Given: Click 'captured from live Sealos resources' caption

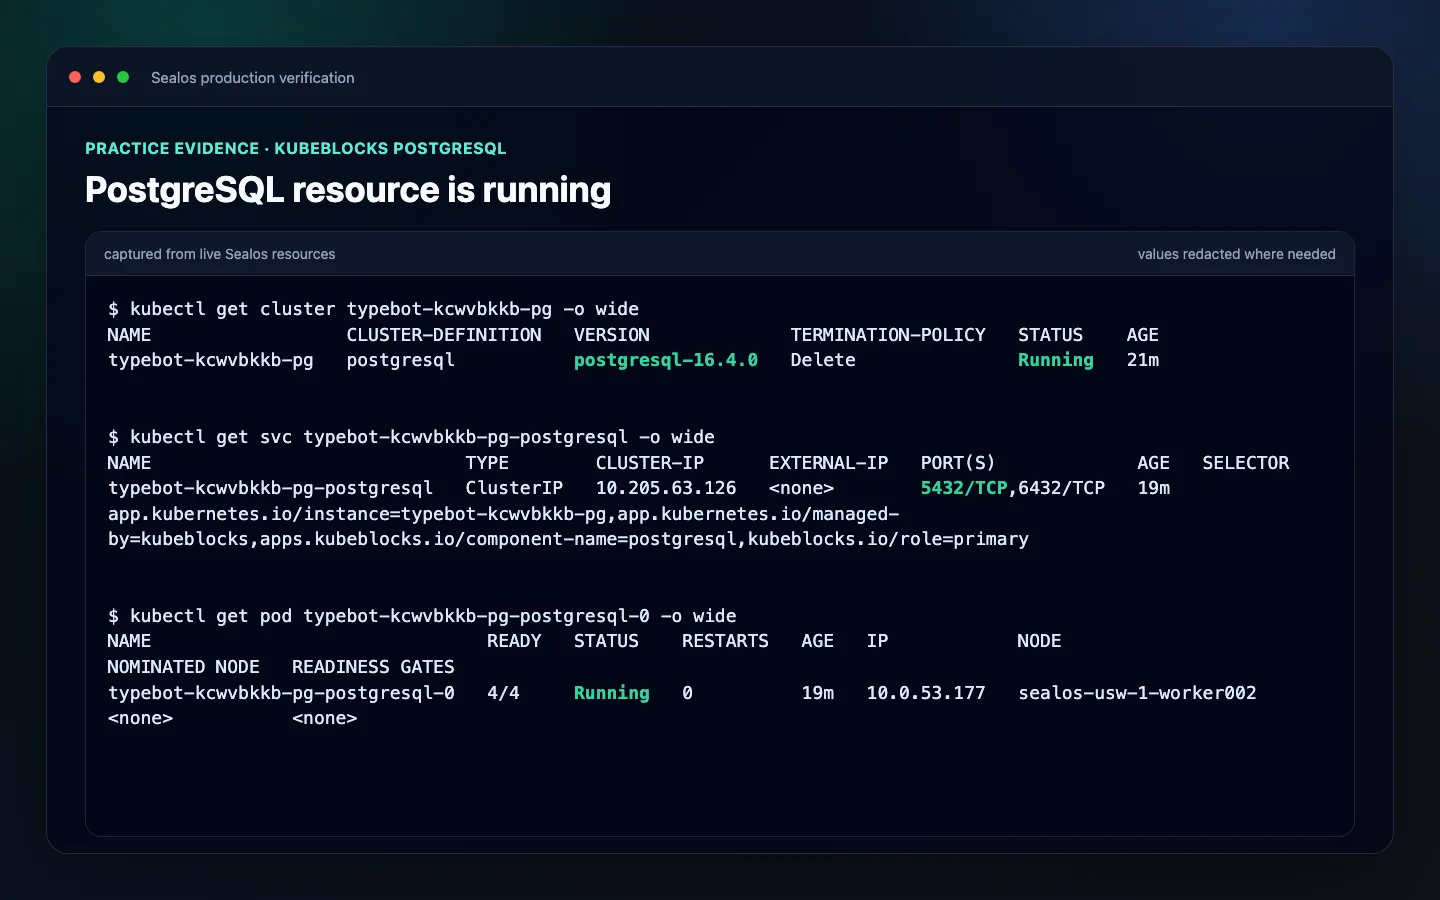Looking at the screenshot, I should (220, 254).
